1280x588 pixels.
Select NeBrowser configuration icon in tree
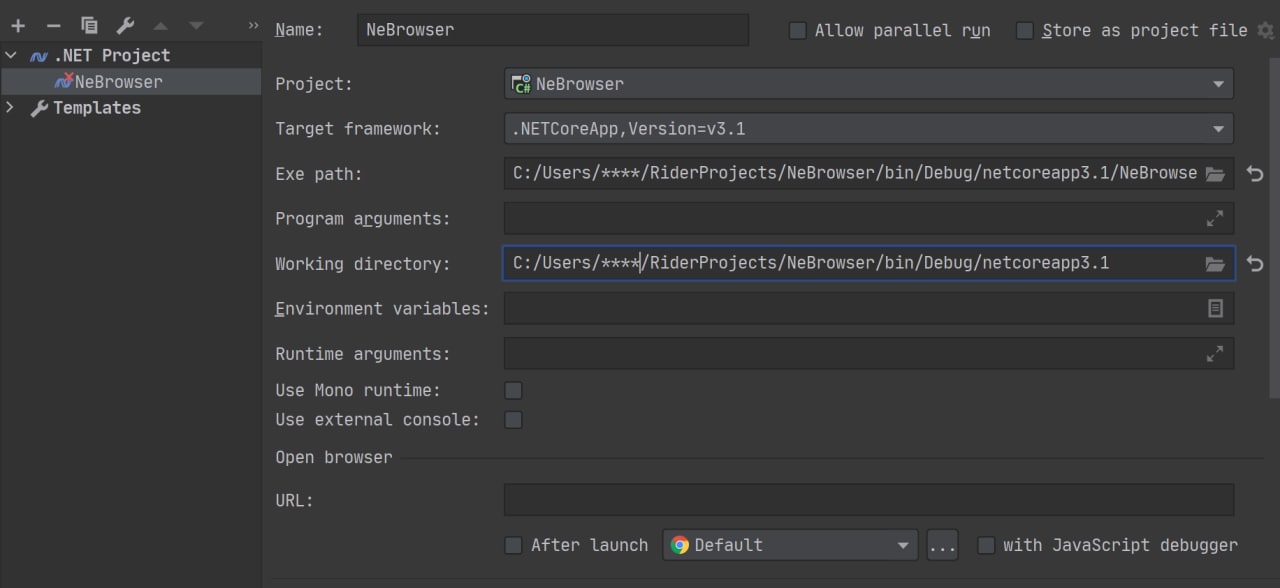64,81
